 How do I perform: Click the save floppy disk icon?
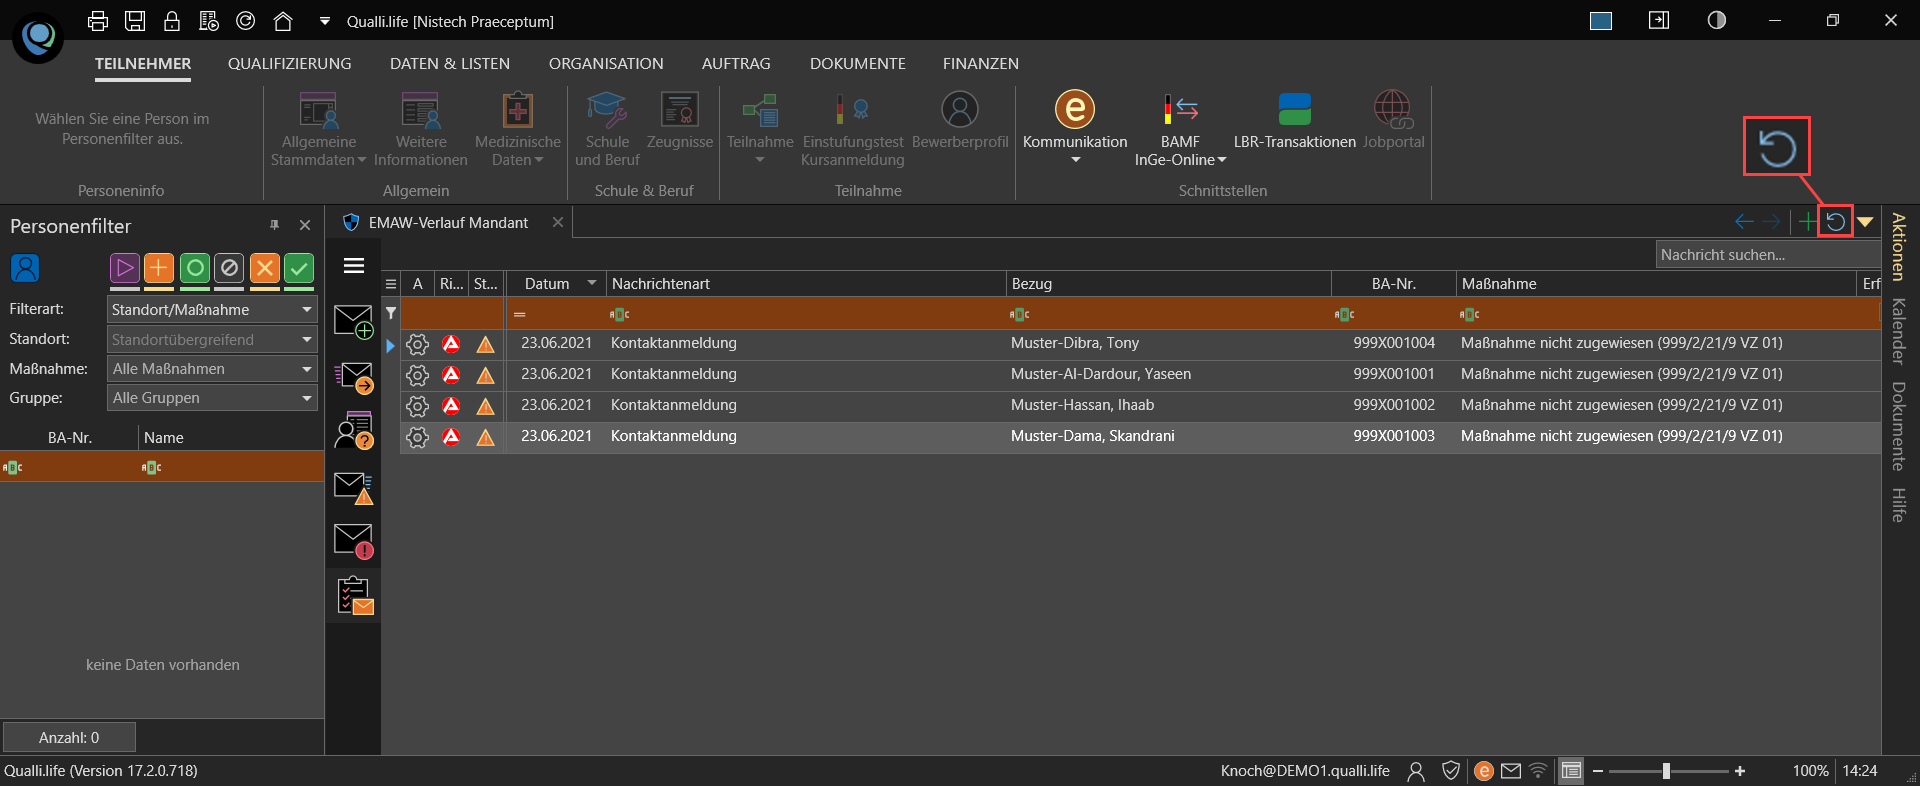(x=135, y=21)
